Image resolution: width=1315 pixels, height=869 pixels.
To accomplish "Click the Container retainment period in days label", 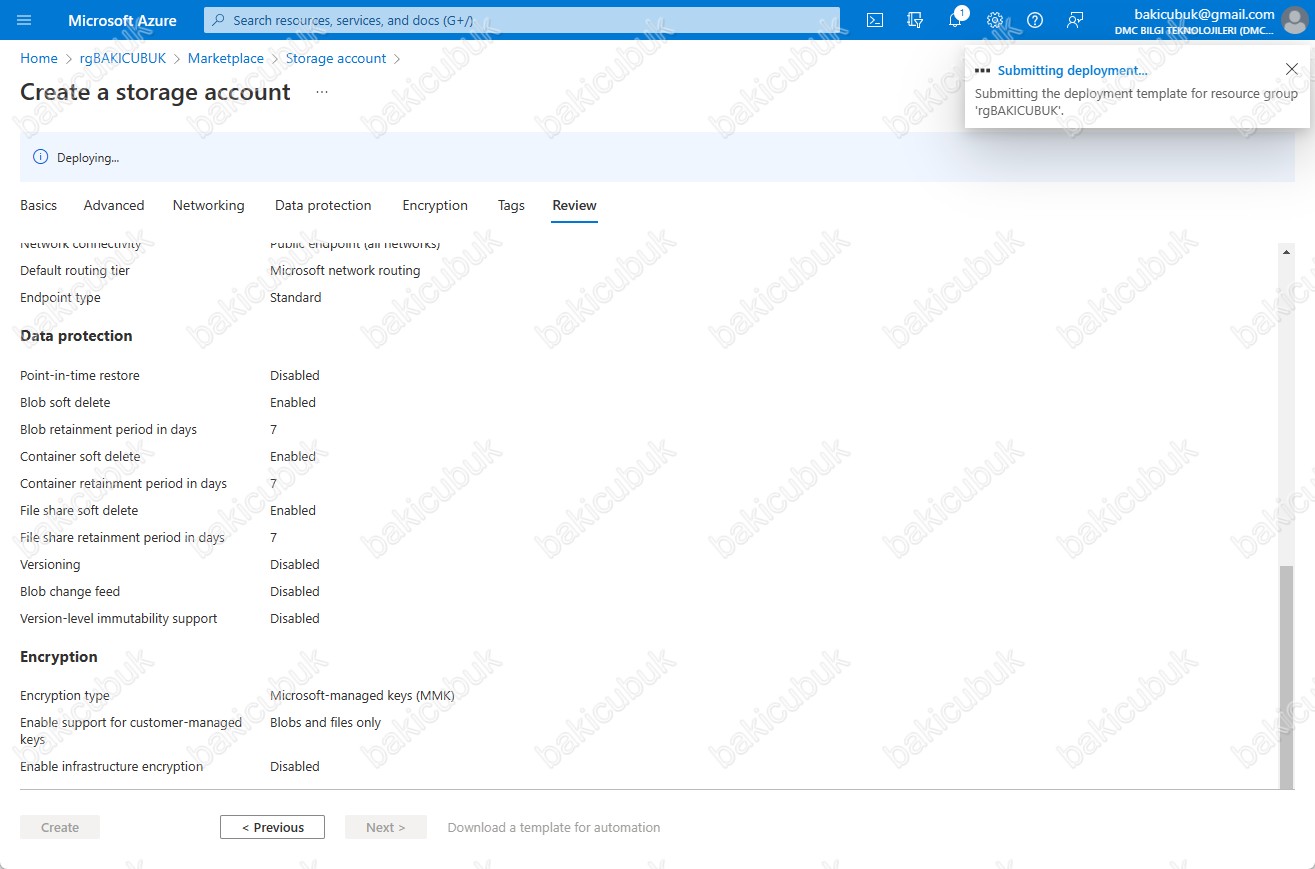I will pyautogui.click(x=124, y=484).
